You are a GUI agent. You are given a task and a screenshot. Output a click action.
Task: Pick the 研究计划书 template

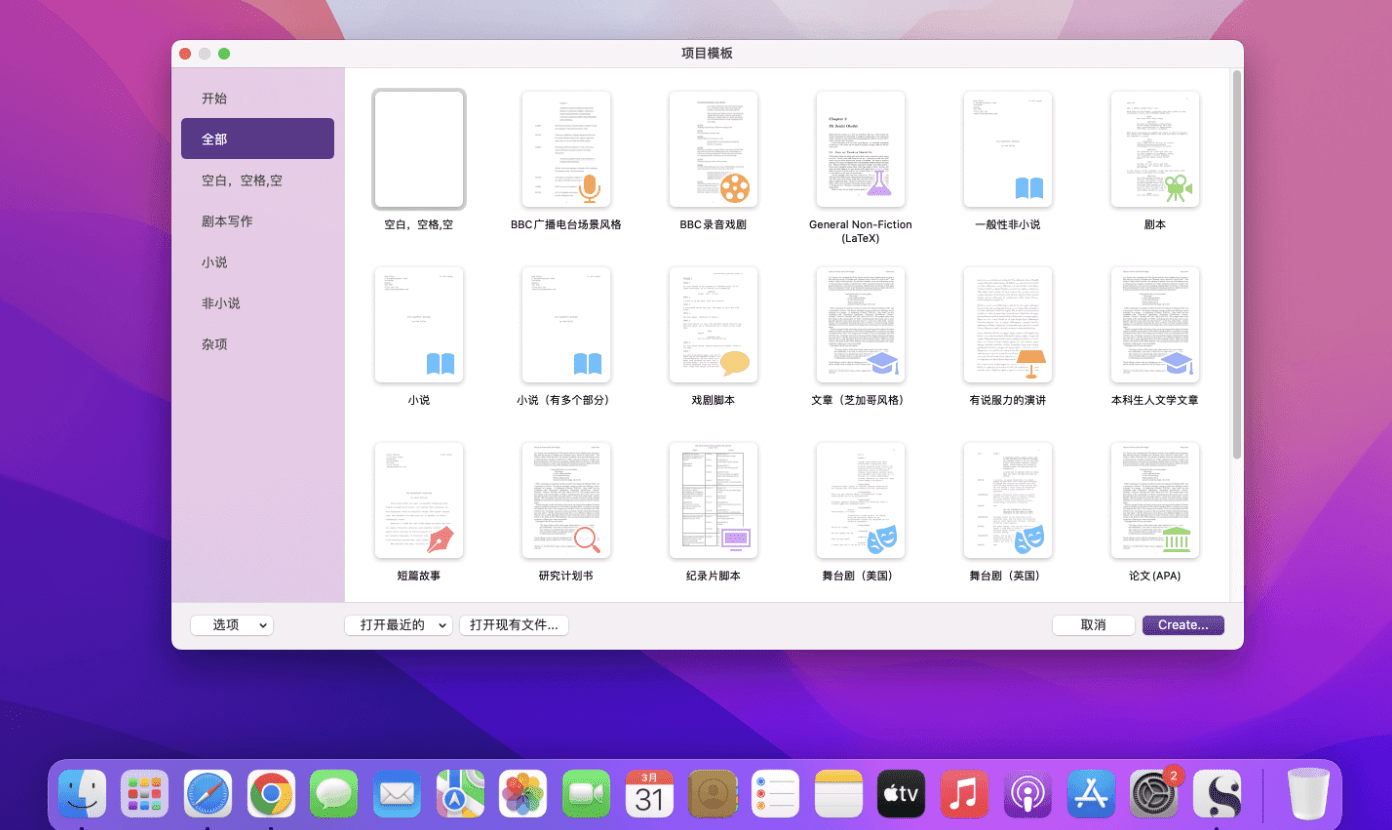click(566, 501)
